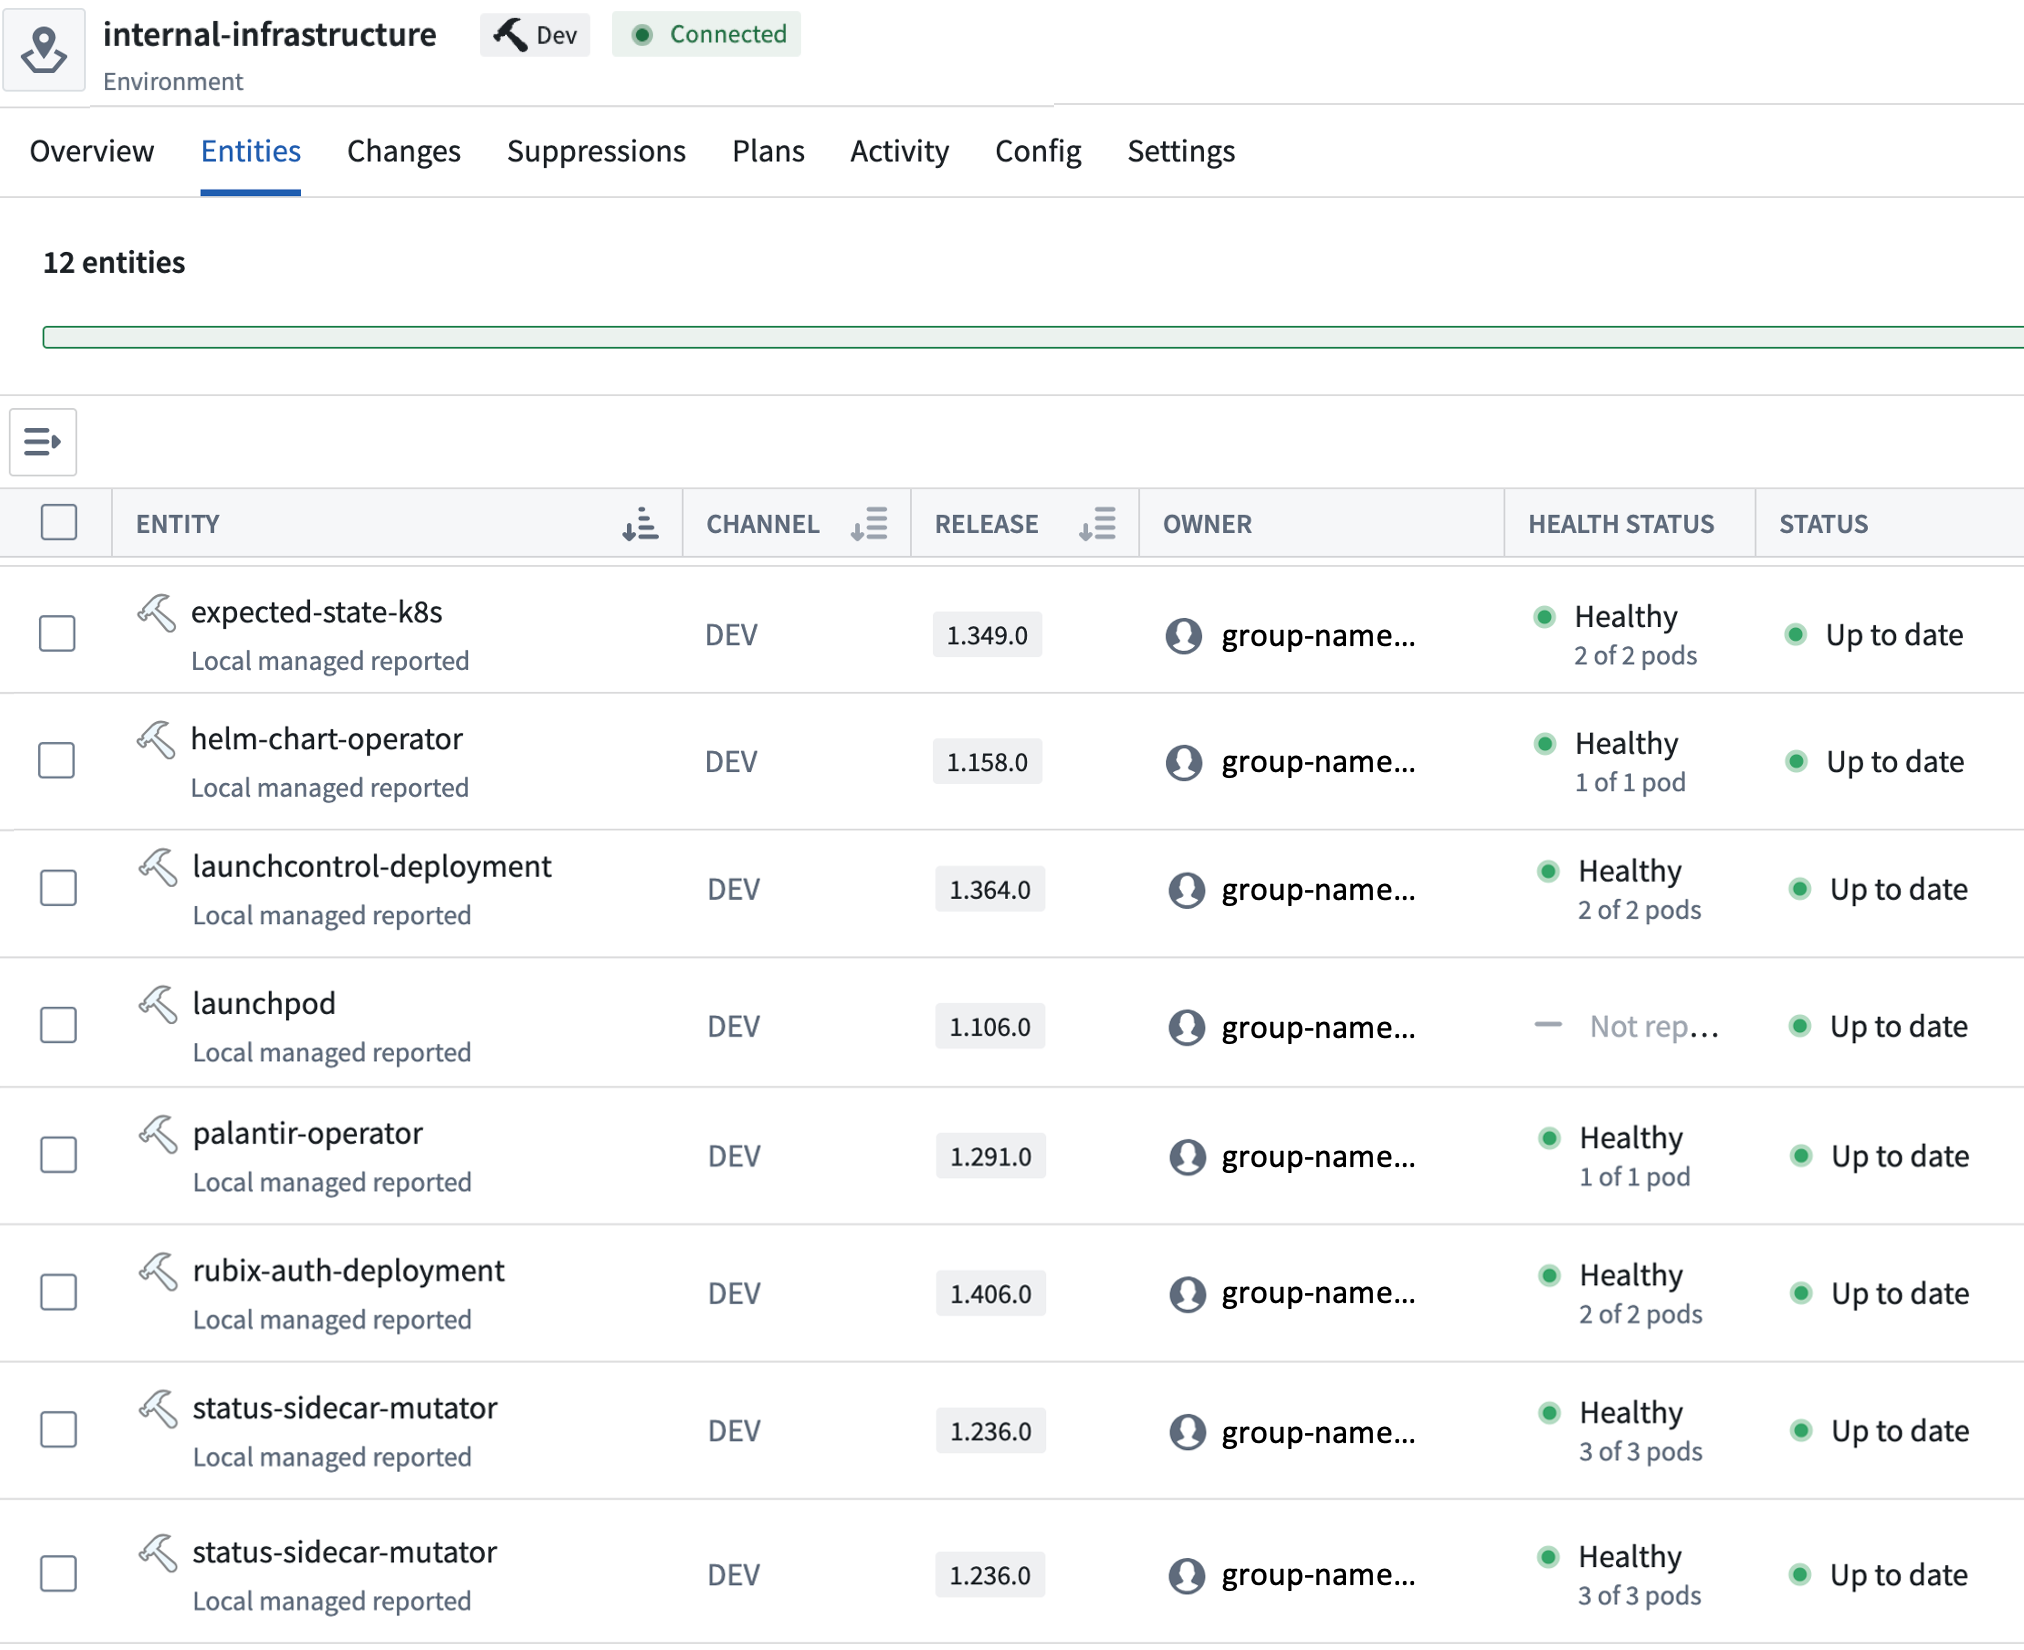Image resolution: width=2024 pixels, height=1650 pixels.
Task: Open the Settings tab
Action: click(1181, 151)
